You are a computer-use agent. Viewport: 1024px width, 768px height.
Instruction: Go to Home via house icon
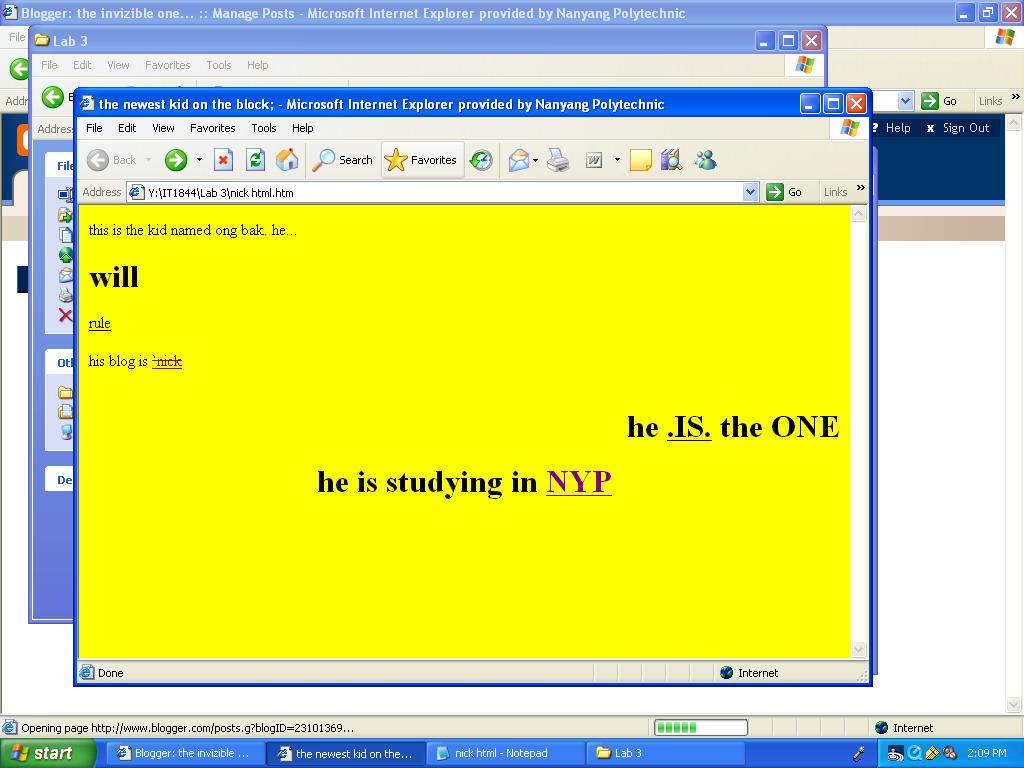click(287, 160)
